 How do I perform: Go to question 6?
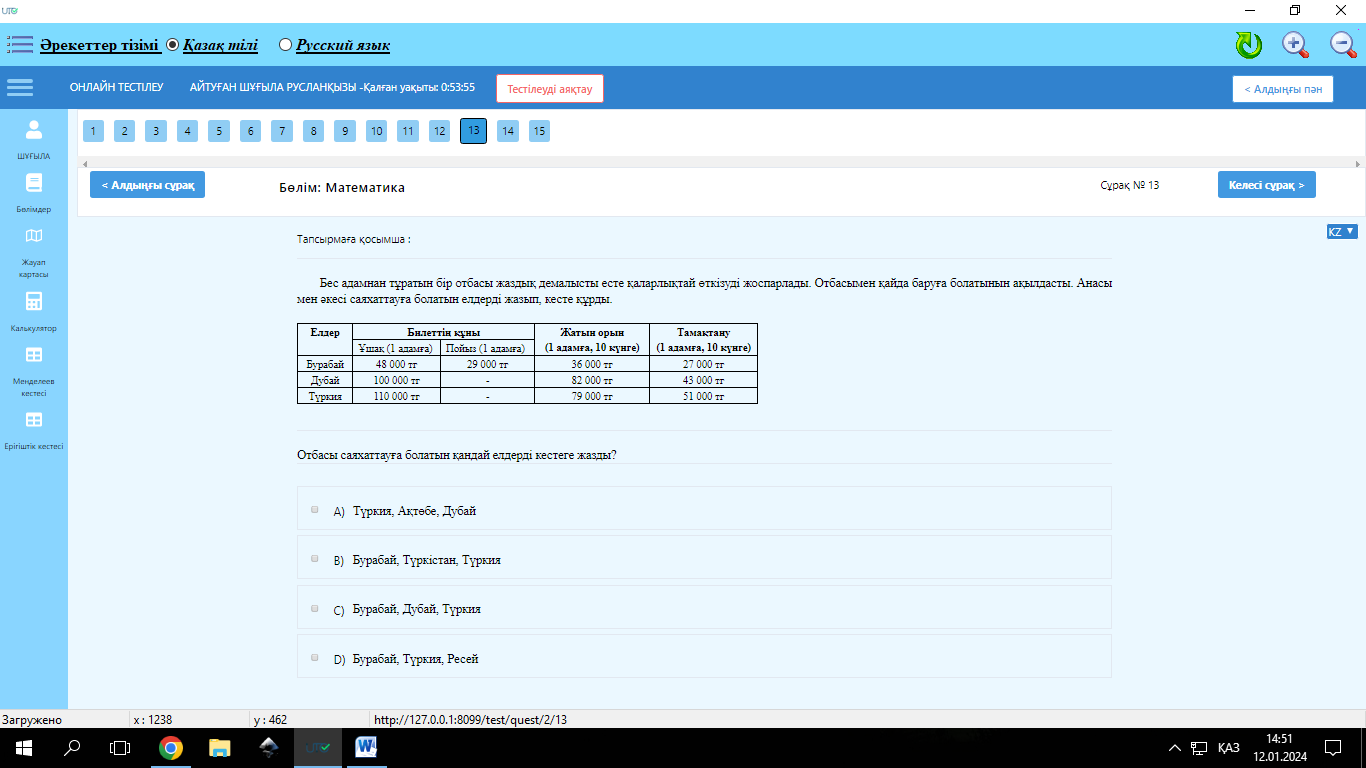(x=250, y=131)
